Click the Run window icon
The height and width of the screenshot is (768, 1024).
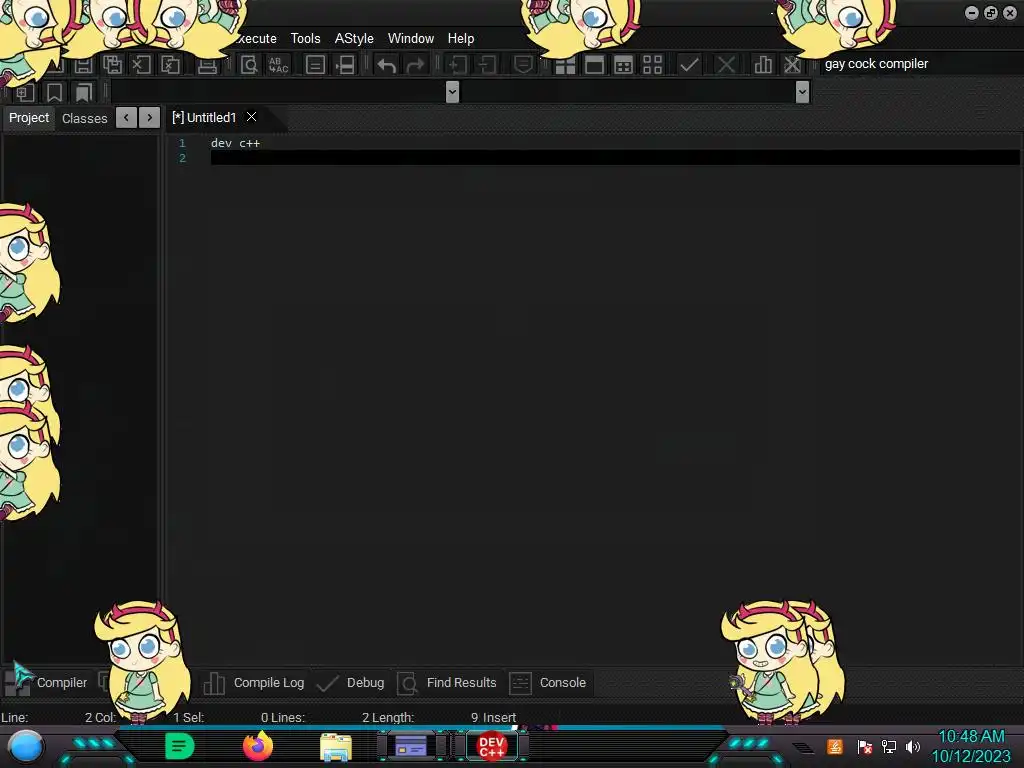pyautogui.click(x=594, y=65)
